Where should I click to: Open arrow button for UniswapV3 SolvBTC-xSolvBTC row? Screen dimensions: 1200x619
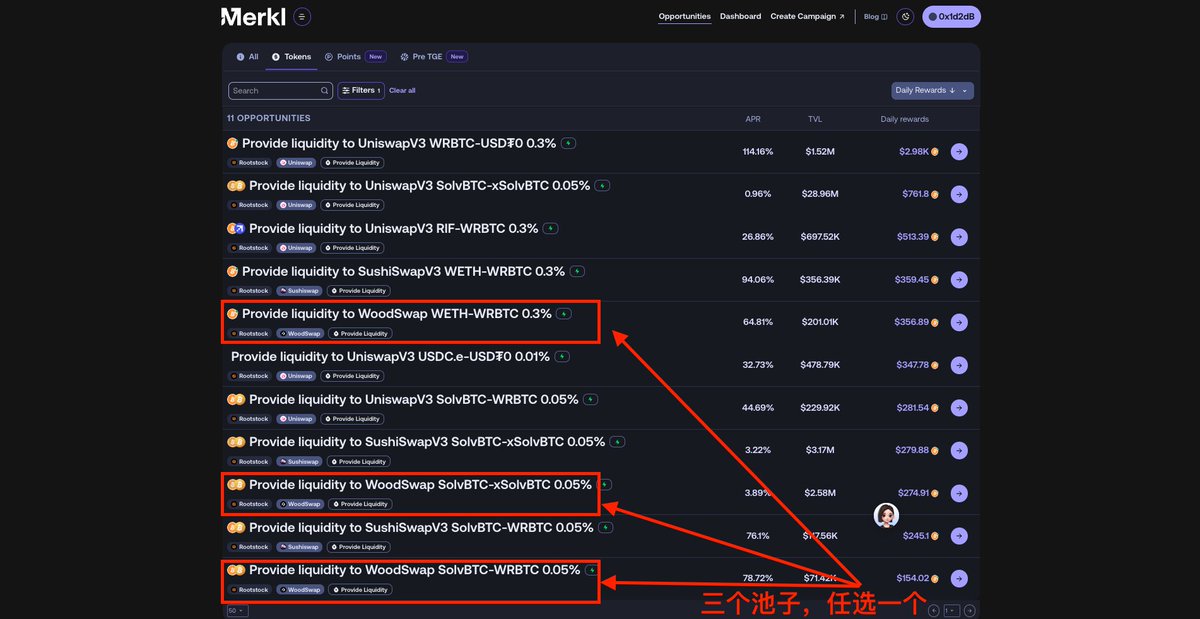tap(959, 194)
